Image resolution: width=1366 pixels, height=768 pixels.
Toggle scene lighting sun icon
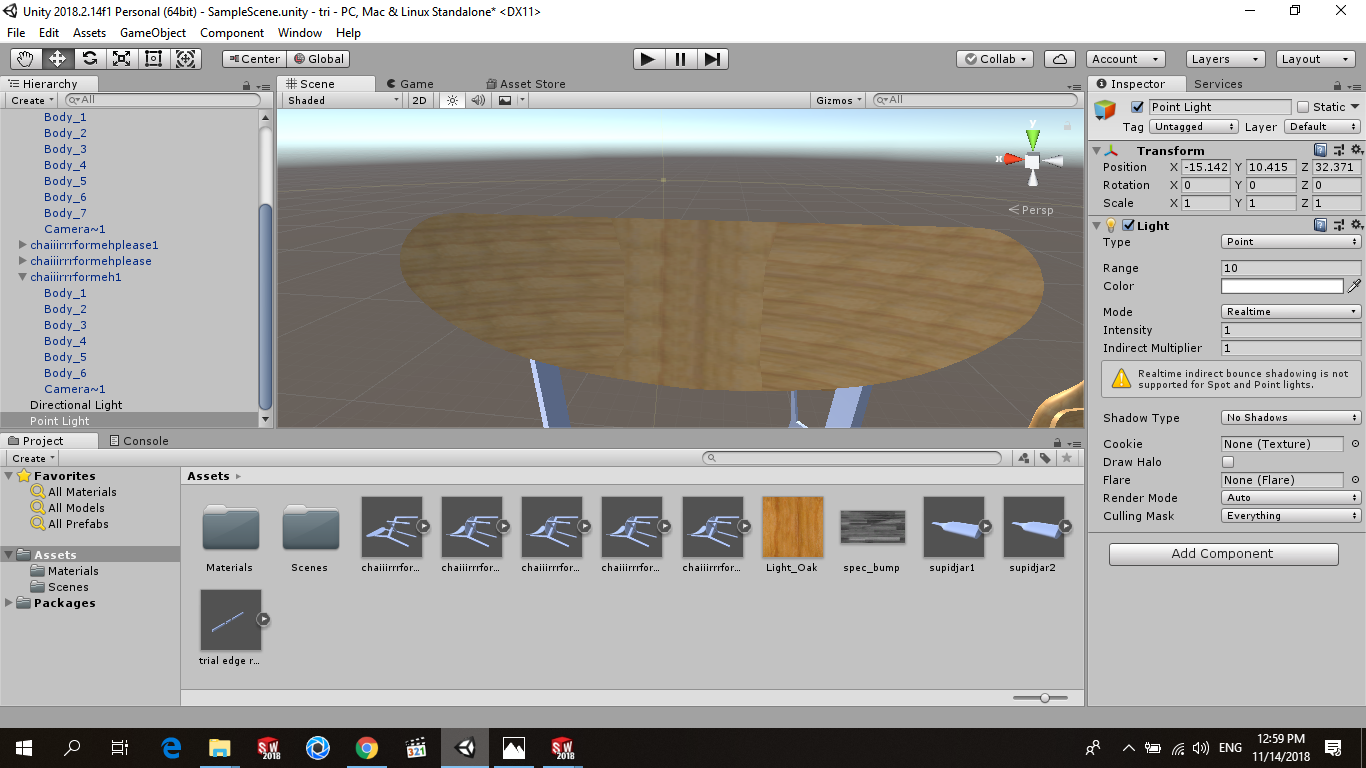[451, 100]
